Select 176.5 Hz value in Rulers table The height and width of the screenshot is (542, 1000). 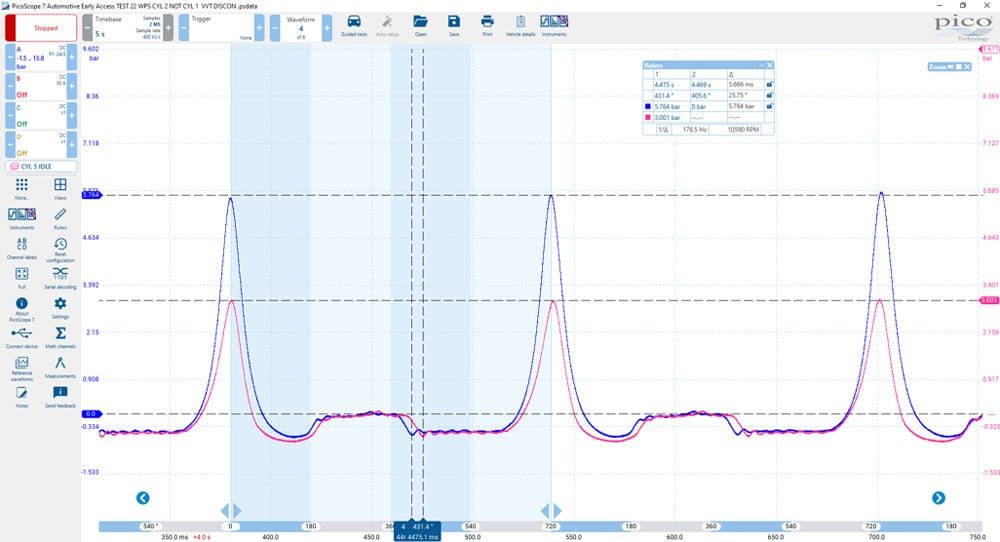coord(694,129)
